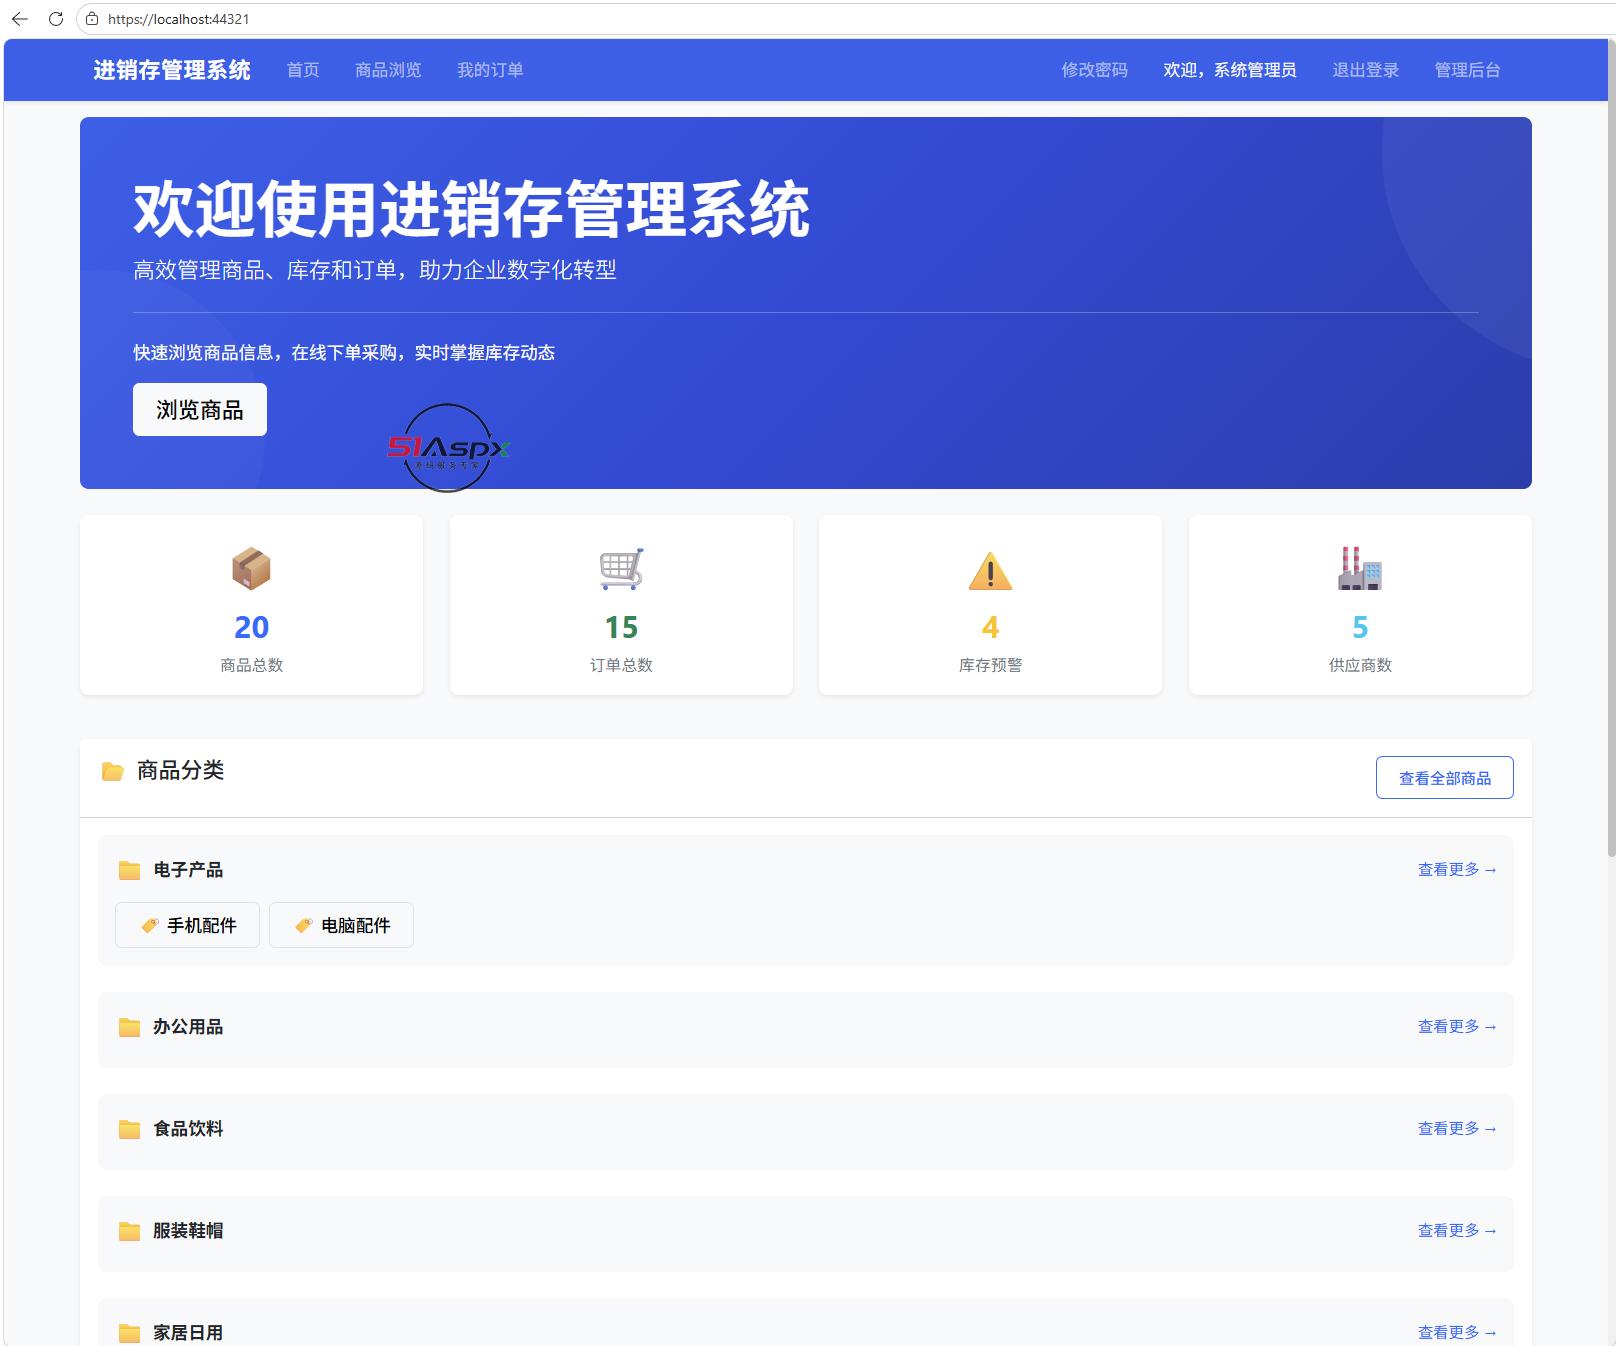The height and width of the screenshot is (1346, 1616).
Task: Click the 查看全部商品 button
Action: 1444,778
